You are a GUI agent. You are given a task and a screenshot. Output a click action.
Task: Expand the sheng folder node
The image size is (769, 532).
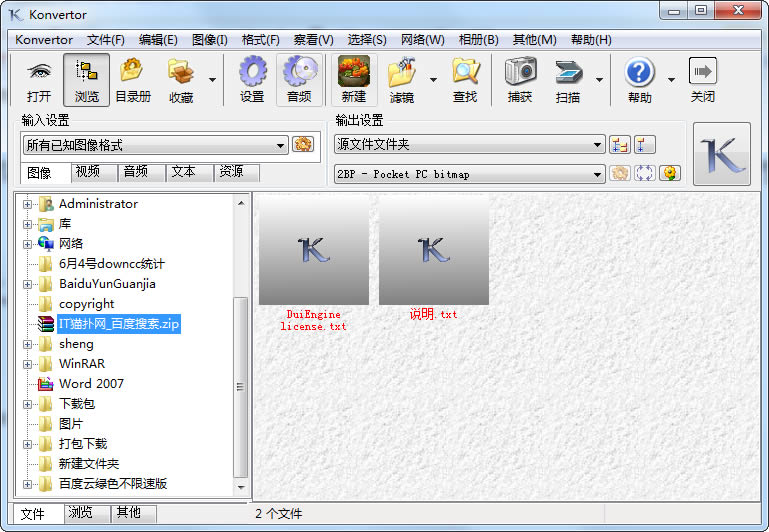27,344
